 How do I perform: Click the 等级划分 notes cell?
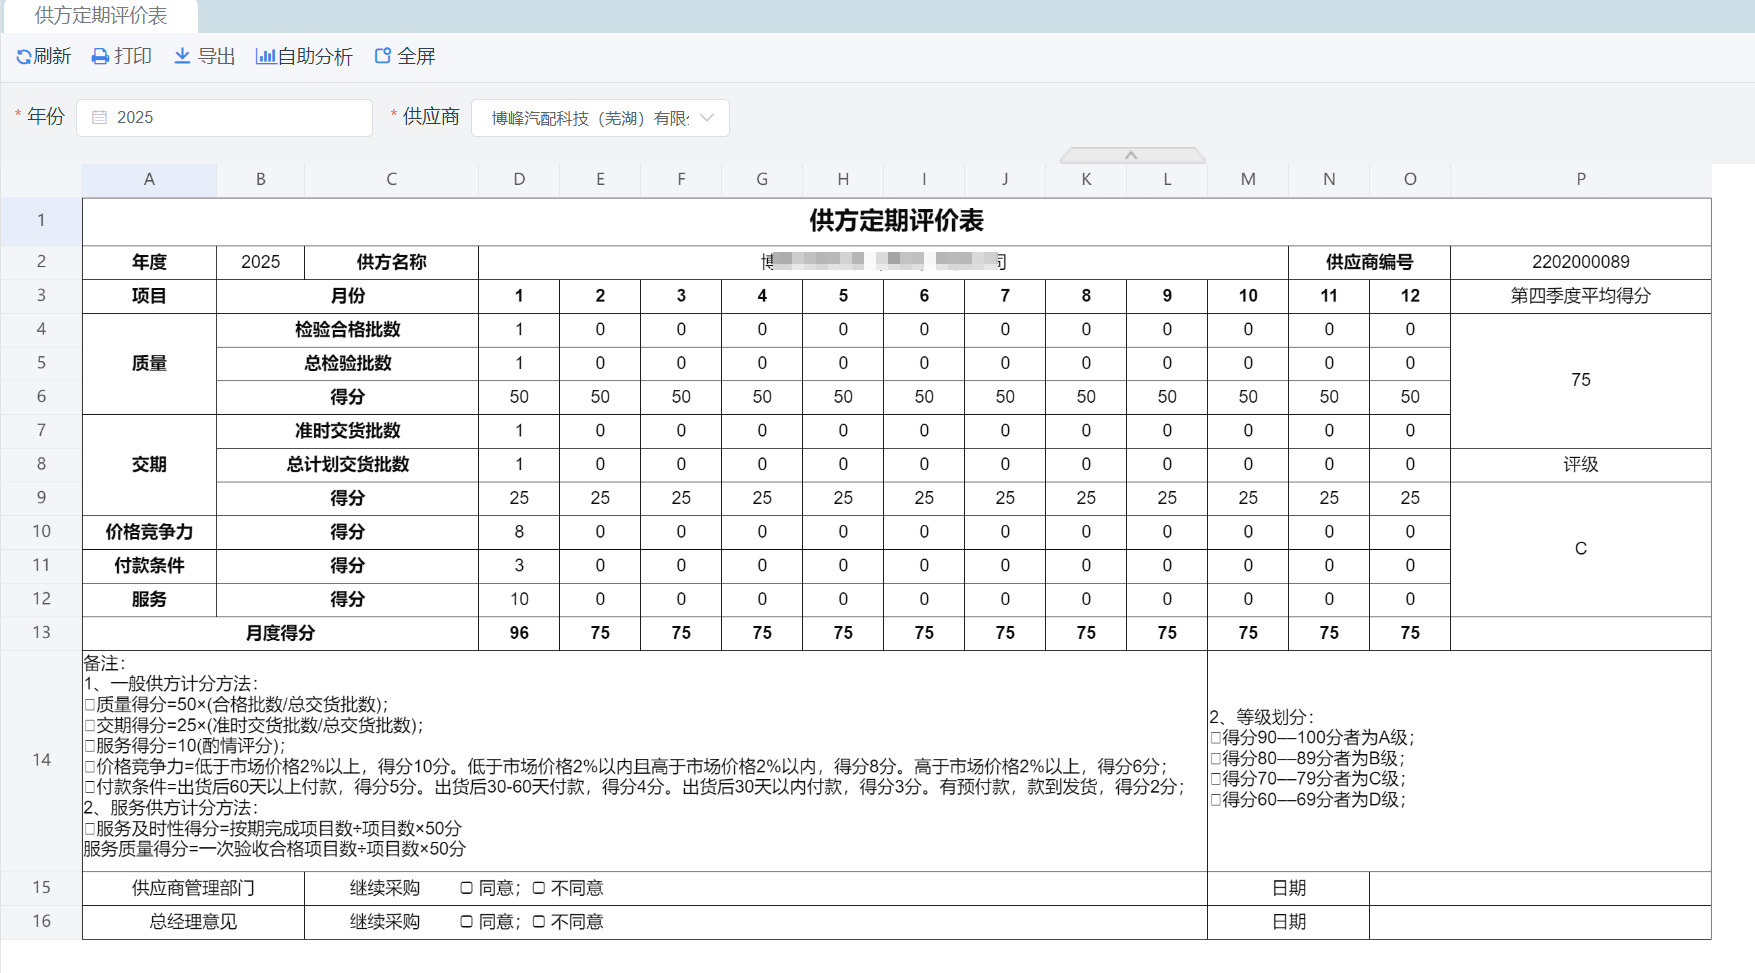click(x=1459, y=761)
